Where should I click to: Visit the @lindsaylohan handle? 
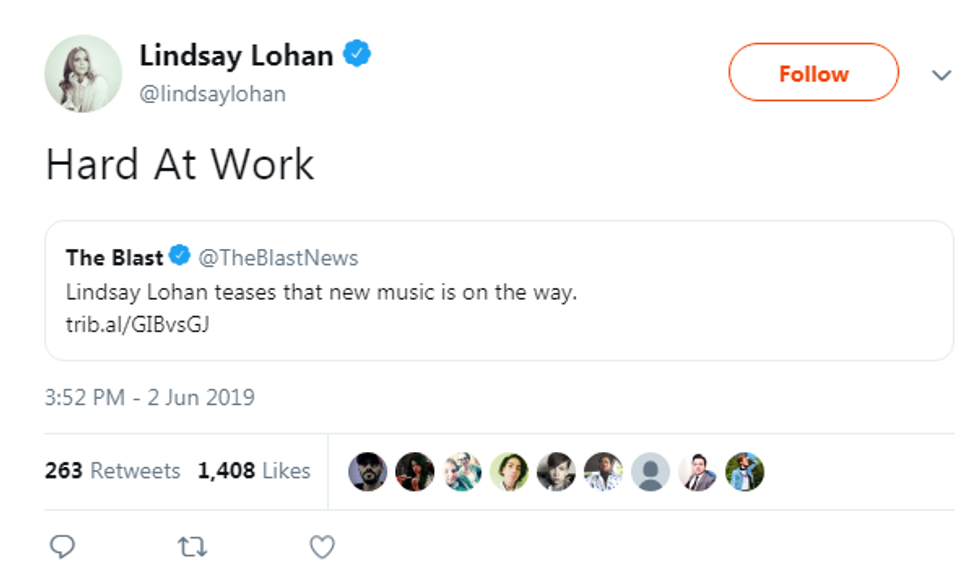pos(212,94)
